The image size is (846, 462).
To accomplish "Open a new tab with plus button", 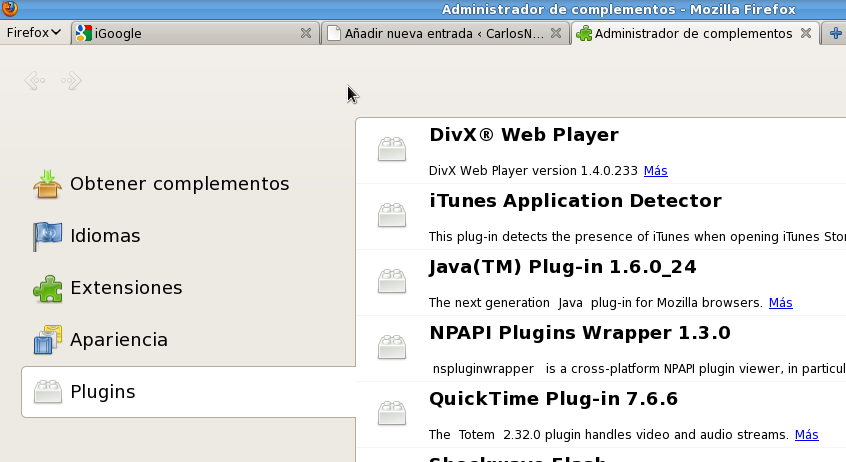I will point(836,33).
